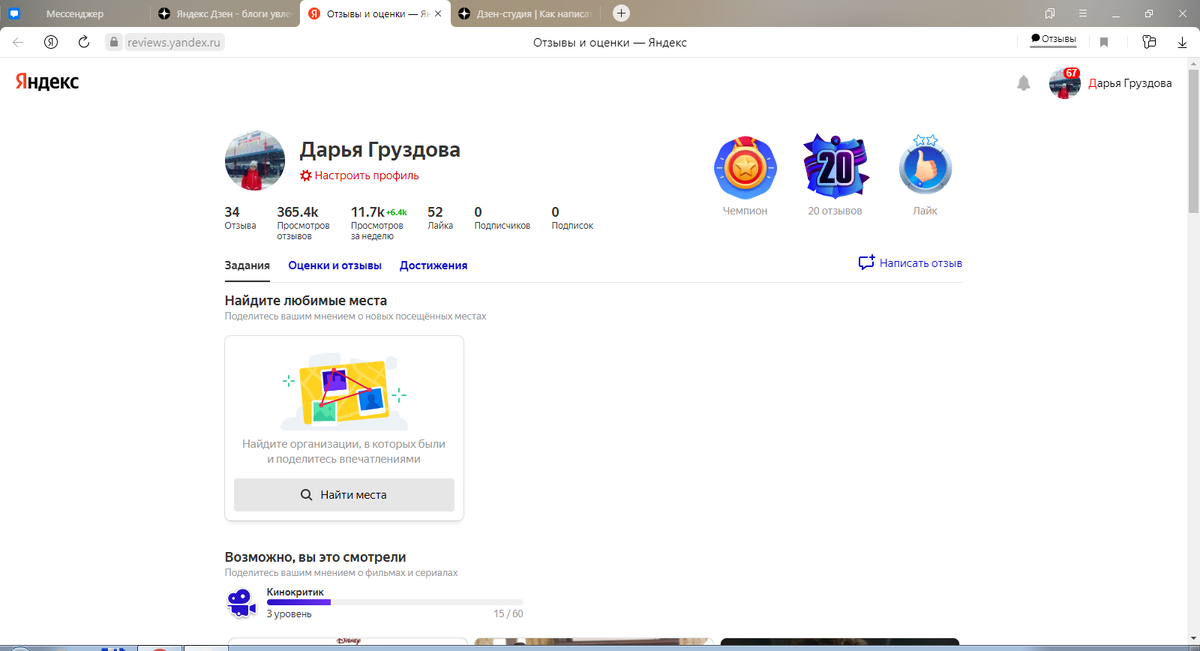Open the 0 Подписок counter

(572, 218)
